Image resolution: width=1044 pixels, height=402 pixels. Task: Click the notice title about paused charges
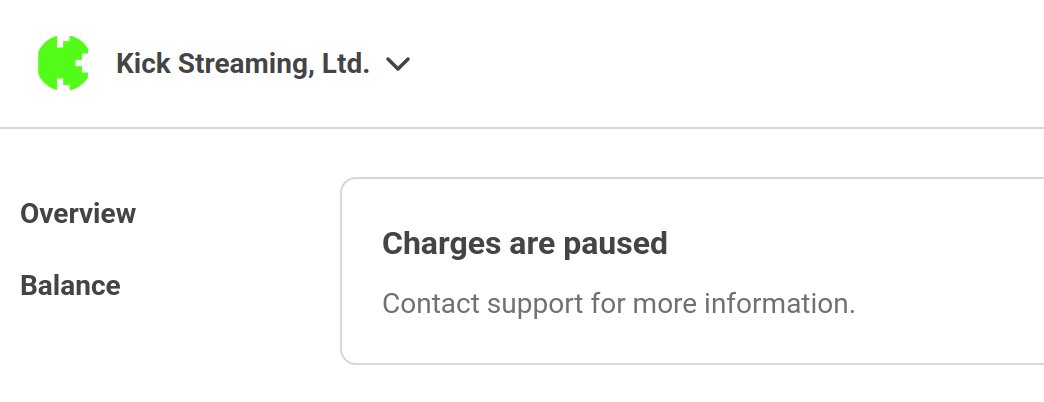tap(524, 243)
